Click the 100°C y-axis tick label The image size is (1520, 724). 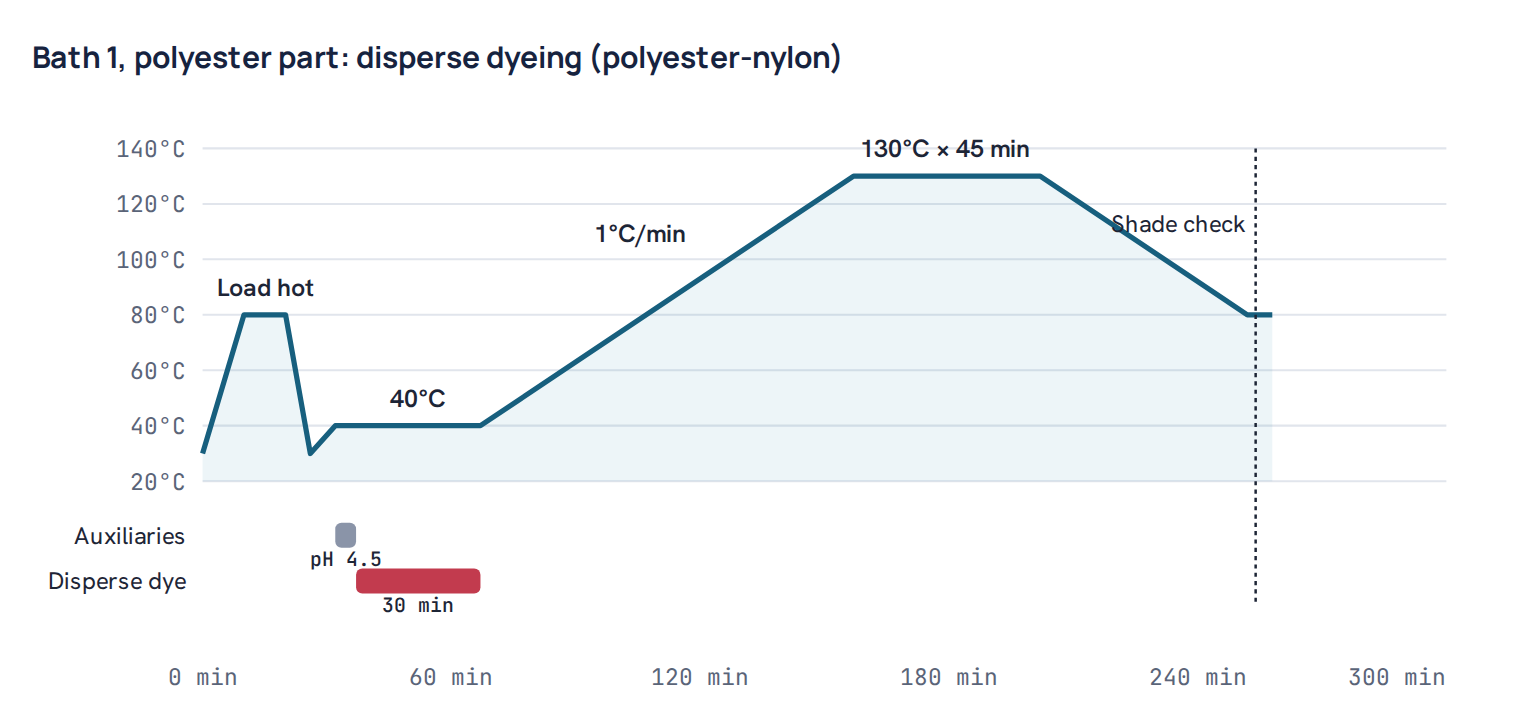tap(150, 260)
